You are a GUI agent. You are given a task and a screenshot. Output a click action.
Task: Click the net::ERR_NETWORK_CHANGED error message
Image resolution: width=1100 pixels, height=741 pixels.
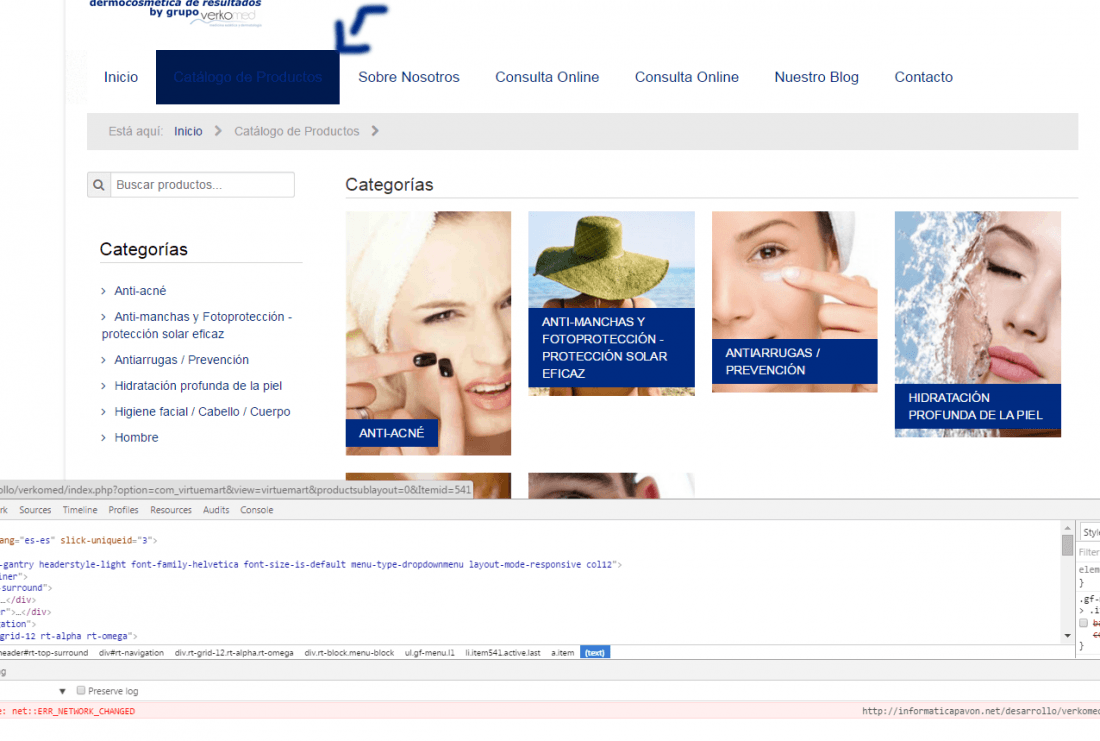[x=73, y=711]
